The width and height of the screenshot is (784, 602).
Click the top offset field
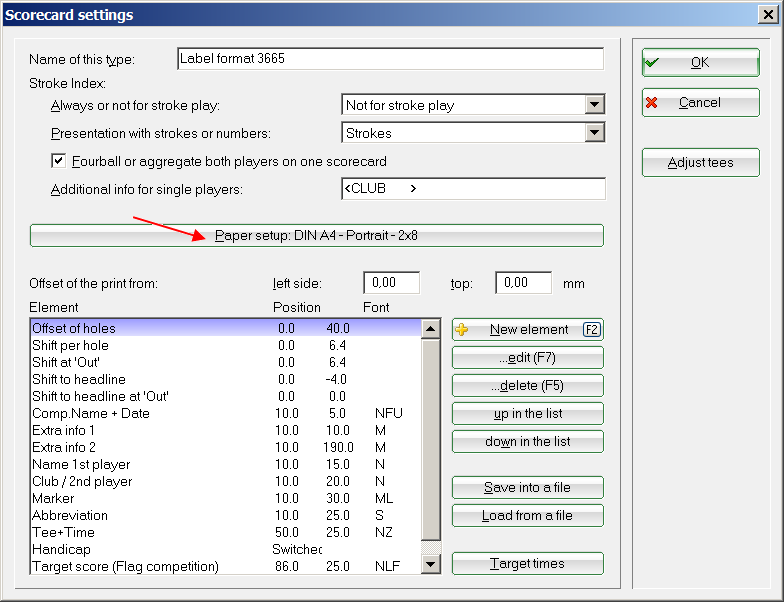point(523,283)
